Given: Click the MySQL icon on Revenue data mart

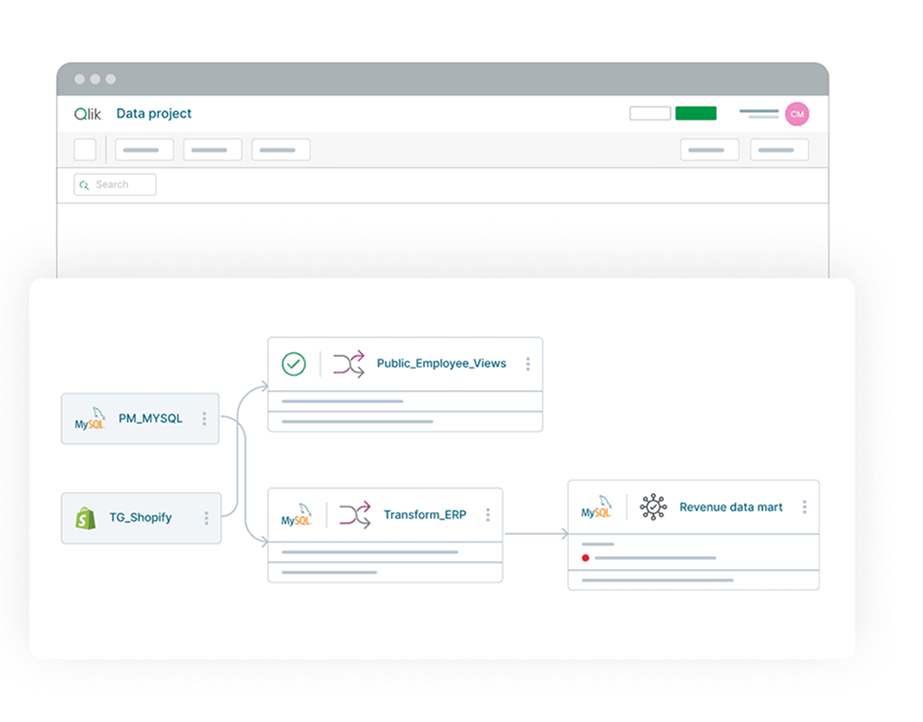Looking at the screenshot, I should coord(596,507).
